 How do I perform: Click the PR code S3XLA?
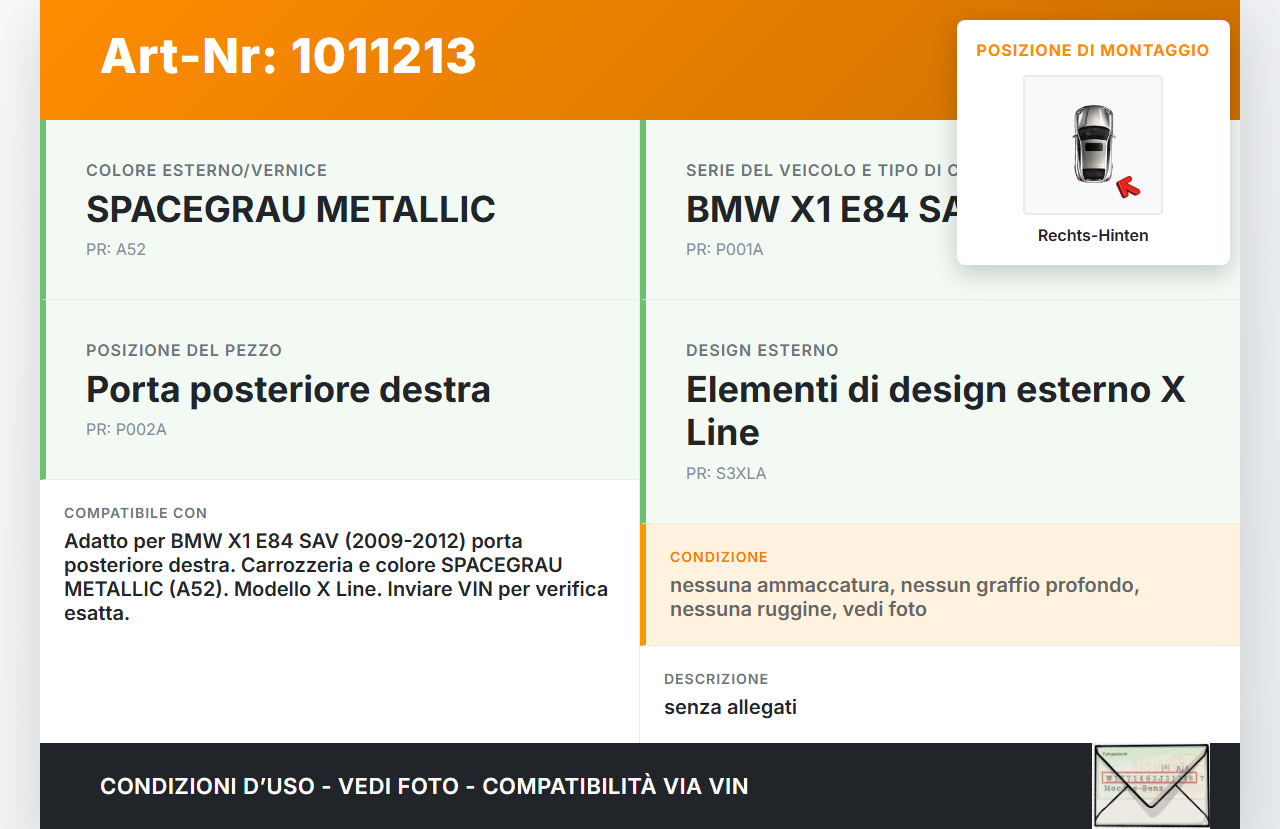click(726, 473)
